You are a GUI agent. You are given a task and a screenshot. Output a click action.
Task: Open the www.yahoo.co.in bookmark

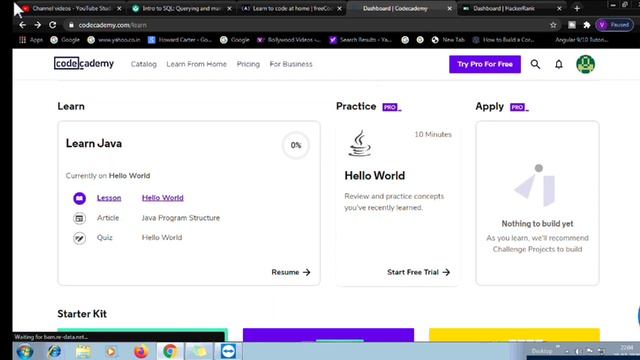(115, 40)
